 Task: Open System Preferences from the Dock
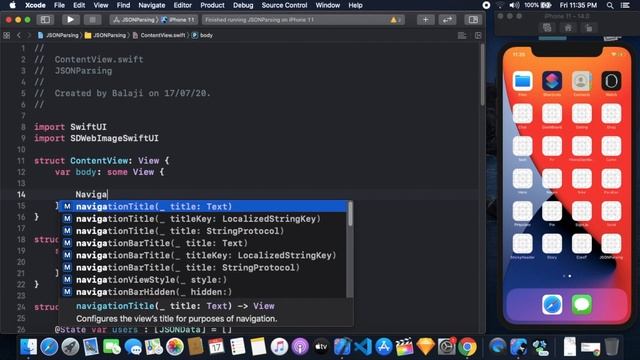pos(447,347)
